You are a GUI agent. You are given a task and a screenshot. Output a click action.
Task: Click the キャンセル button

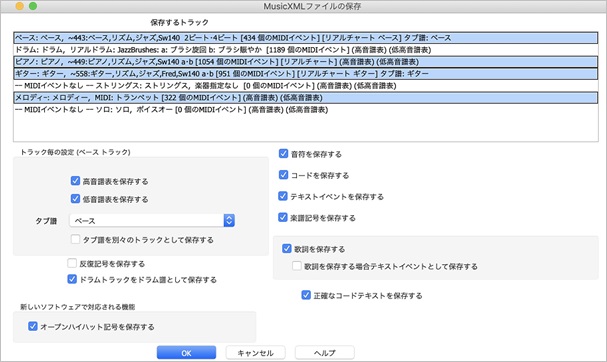tap(255, 353)
